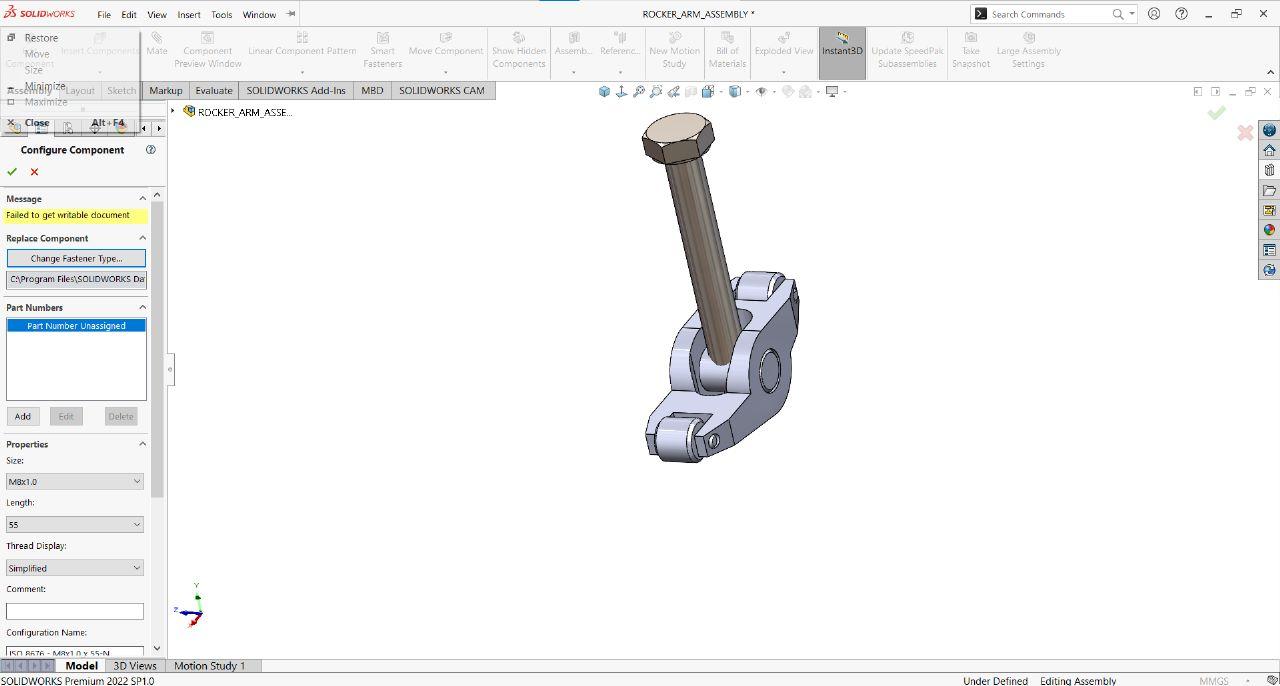Screen dimensions: 1280x686
Task: Switch to the 3D Views tab
Action: coord(135,665)
